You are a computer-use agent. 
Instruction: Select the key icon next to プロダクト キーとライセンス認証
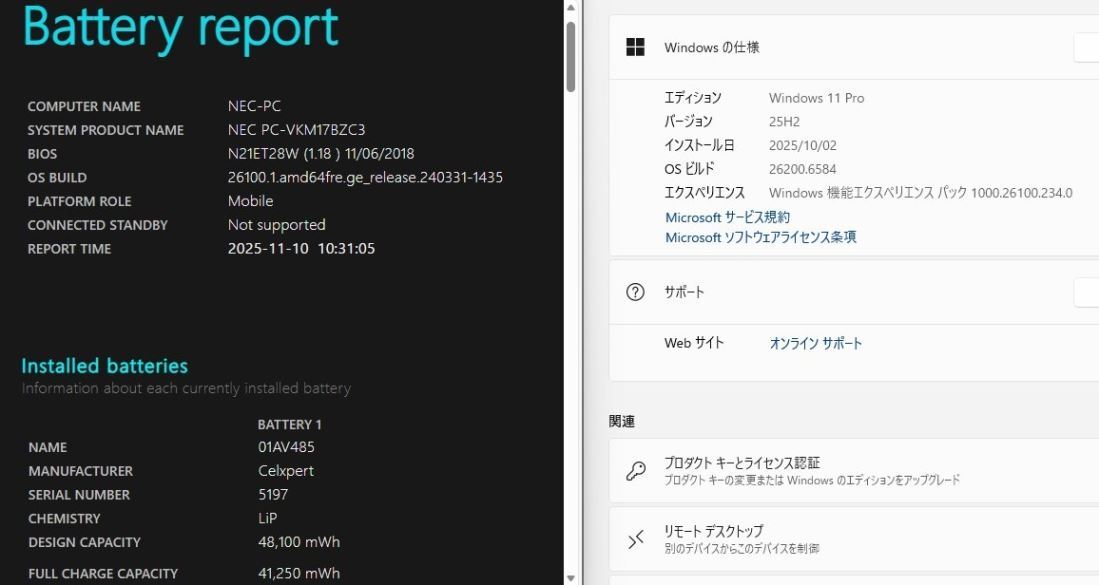point(636,469)
